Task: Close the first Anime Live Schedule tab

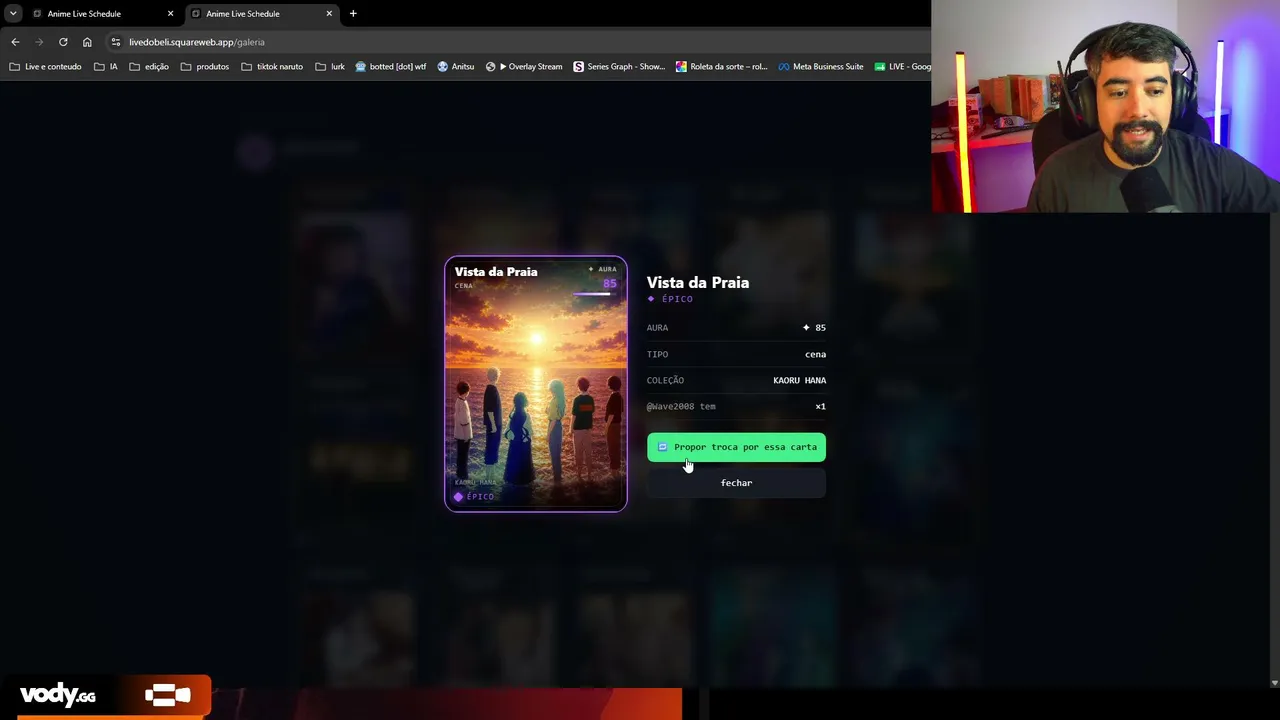Action: [170, 14]
